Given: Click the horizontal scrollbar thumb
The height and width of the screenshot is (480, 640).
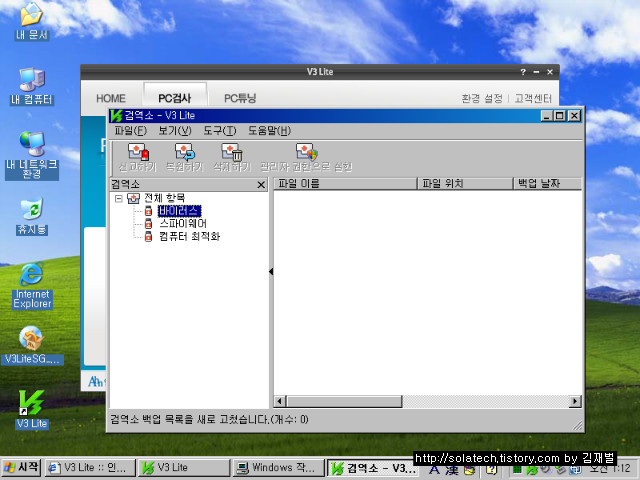Looking at the screenshot, I should tap(344, 402).
